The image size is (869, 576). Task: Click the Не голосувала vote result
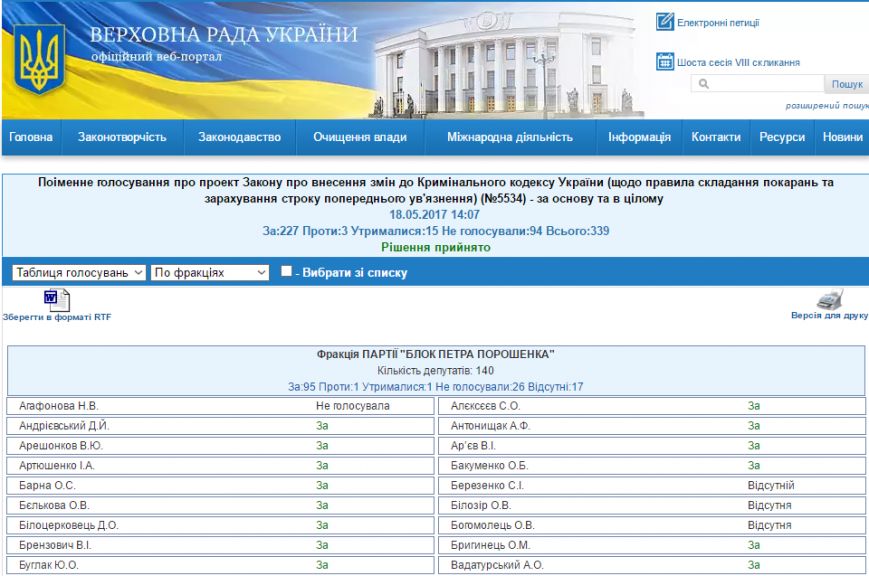352,406
